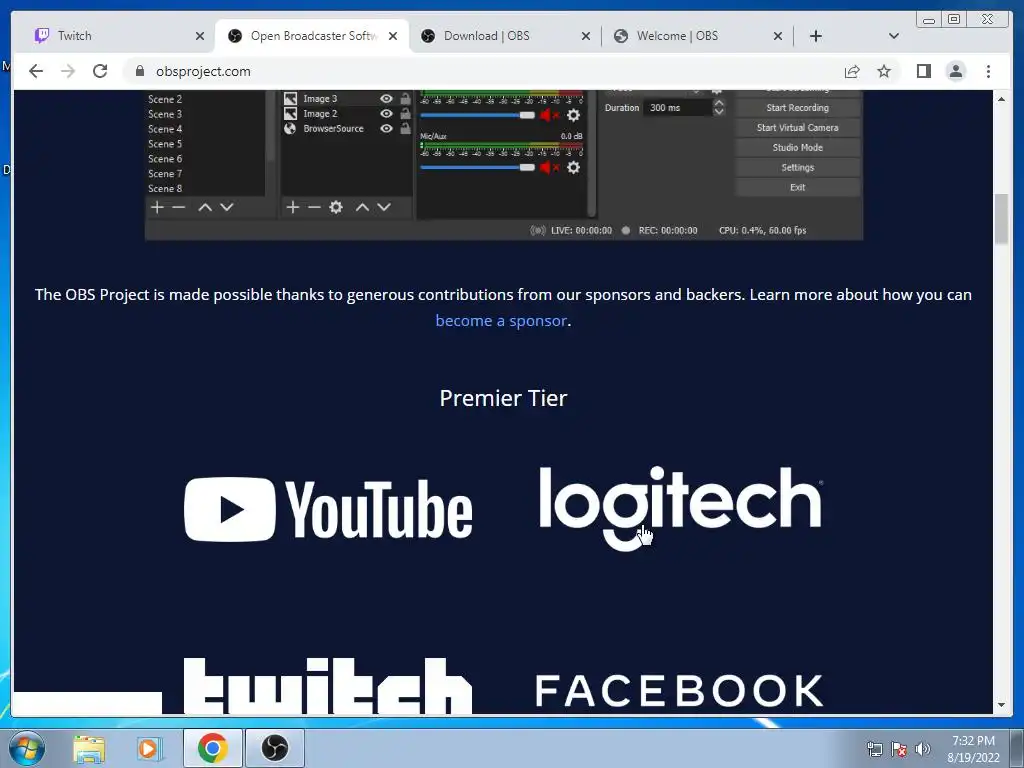
Task: Remove scene with the minus under scenes
Action: pos(178,207)
